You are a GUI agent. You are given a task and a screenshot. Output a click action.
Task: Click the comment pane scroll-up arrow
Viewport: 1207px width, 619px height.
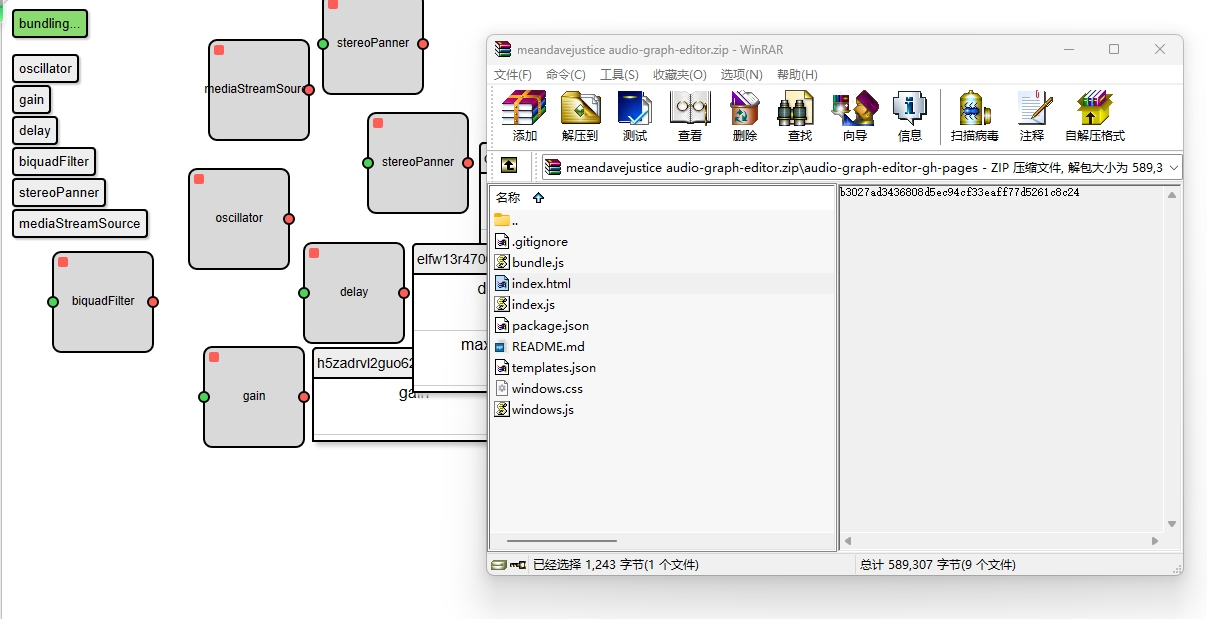pos(1172,195)
